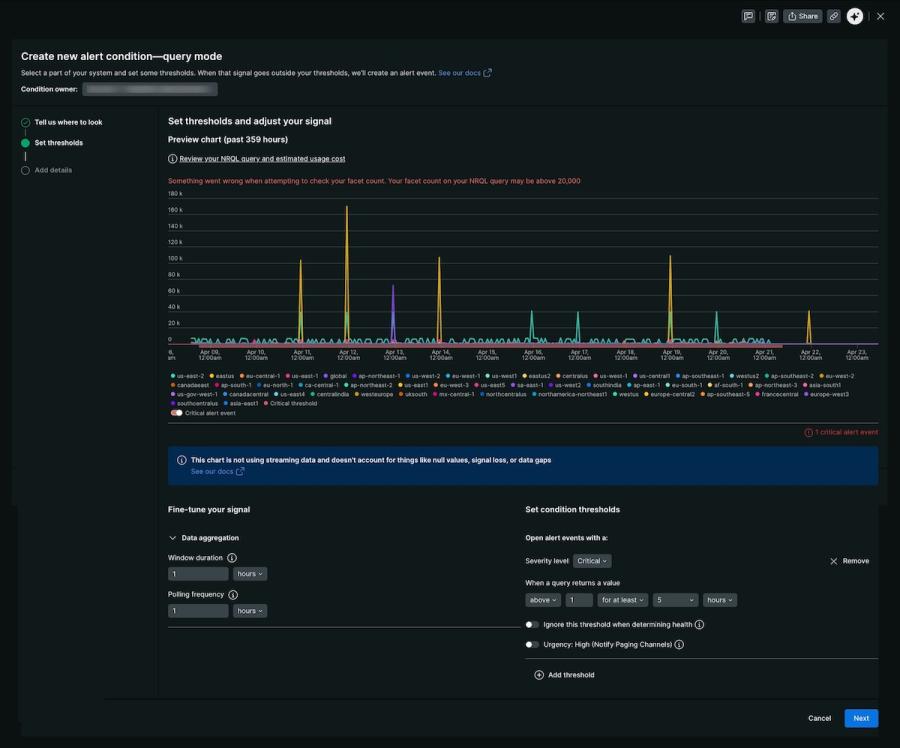Open the for at least dropdown
This screenshot has height=748, width=900.
pyautogui.click(x=622, y=600)
